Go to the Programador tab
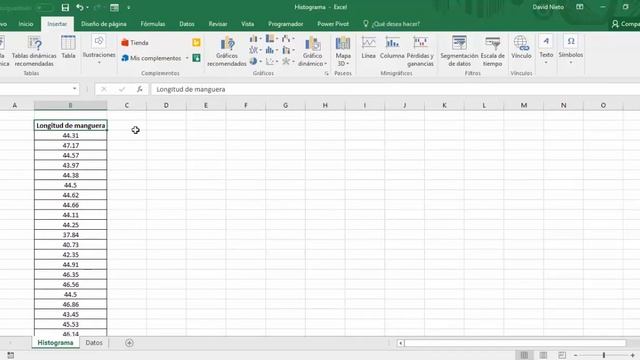640x360 pixels. [x=285, y=24]
